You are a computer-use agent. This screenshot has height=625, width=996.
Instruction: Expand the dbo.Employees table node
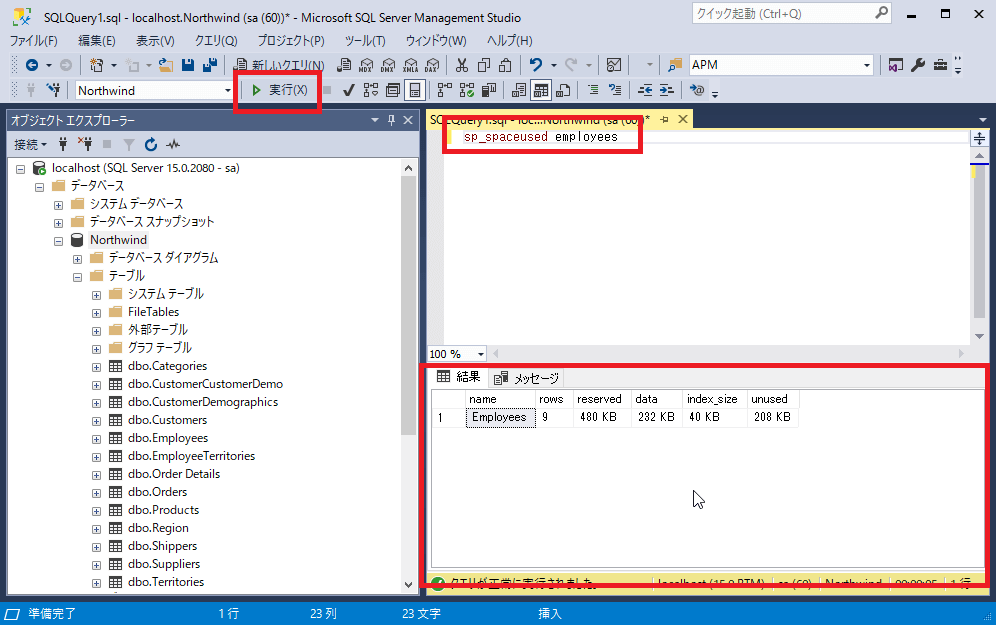click(x=97, y=438)
